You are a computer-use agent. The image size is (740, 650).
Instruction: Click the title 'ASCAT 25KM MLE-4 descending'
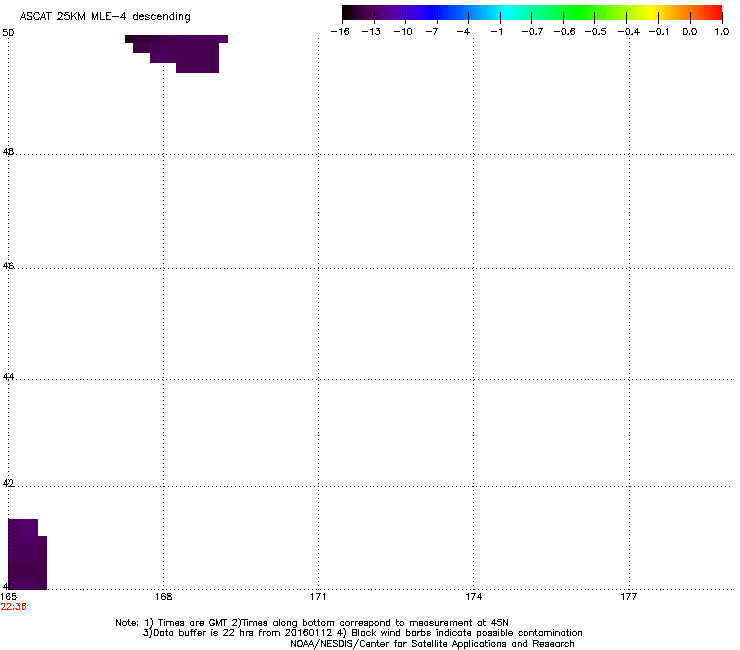[105, 17]
